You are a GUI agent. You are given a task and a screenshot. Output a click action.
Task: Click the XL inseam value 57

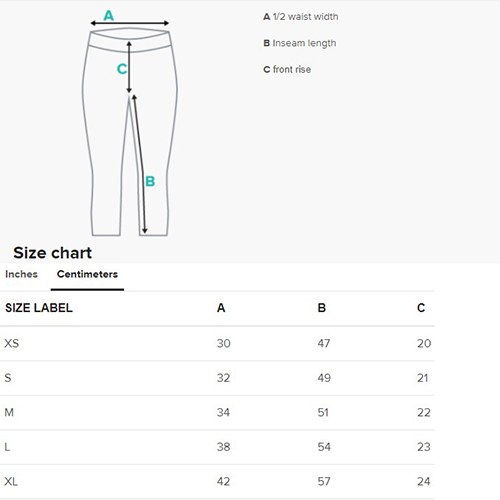tap(324, 481)
